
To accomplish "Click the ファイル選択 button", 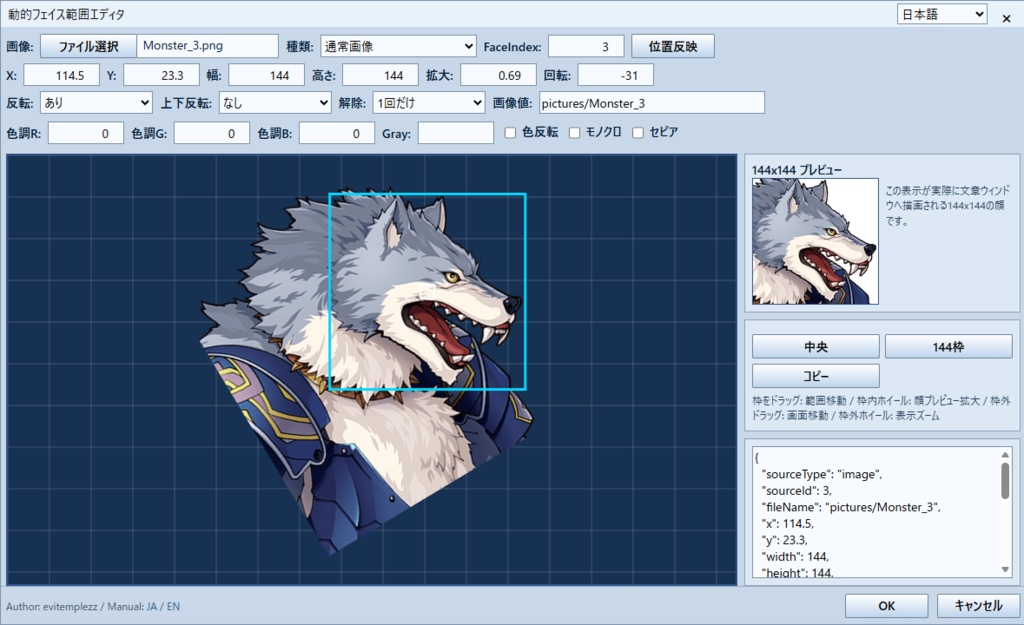I will (x=88, y=46).
